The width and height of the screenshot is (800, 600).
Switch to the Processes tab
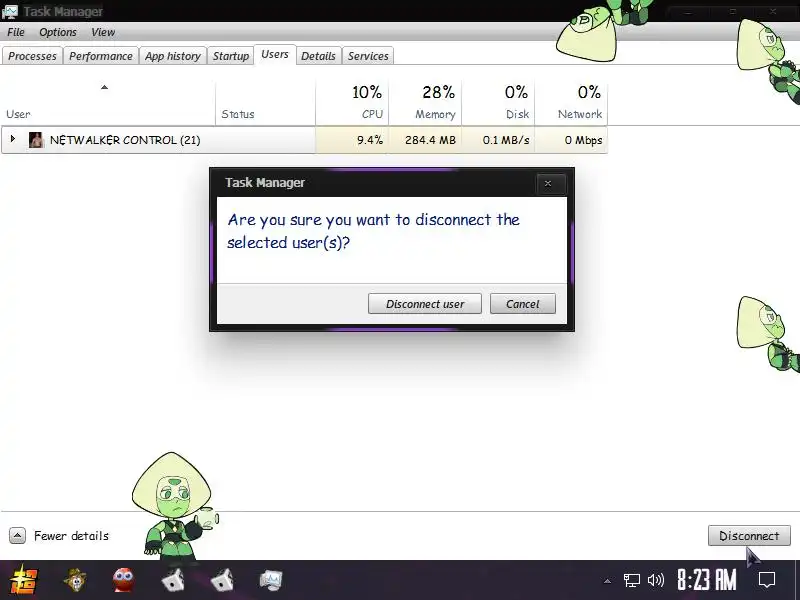point(32,56)
